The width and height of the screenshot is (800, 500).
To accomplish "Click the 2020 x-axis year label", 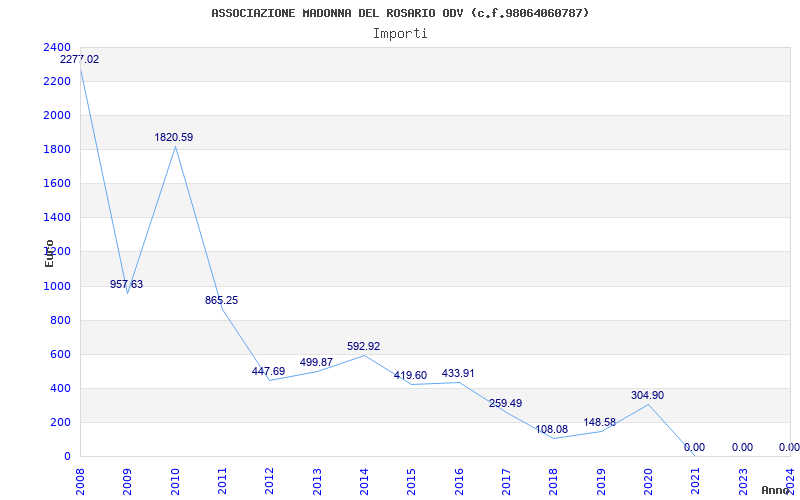I will [x=648, y=481].
